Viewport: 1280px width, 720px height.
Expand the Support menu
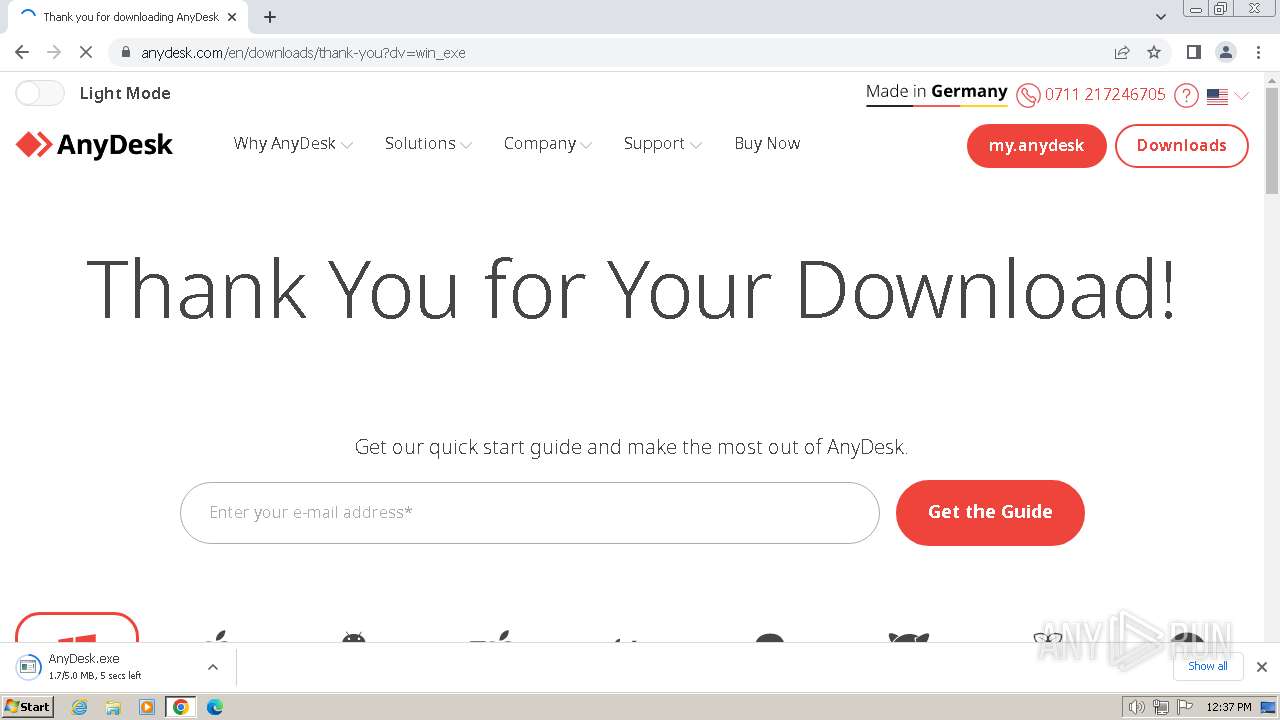(x=663, y=144)
